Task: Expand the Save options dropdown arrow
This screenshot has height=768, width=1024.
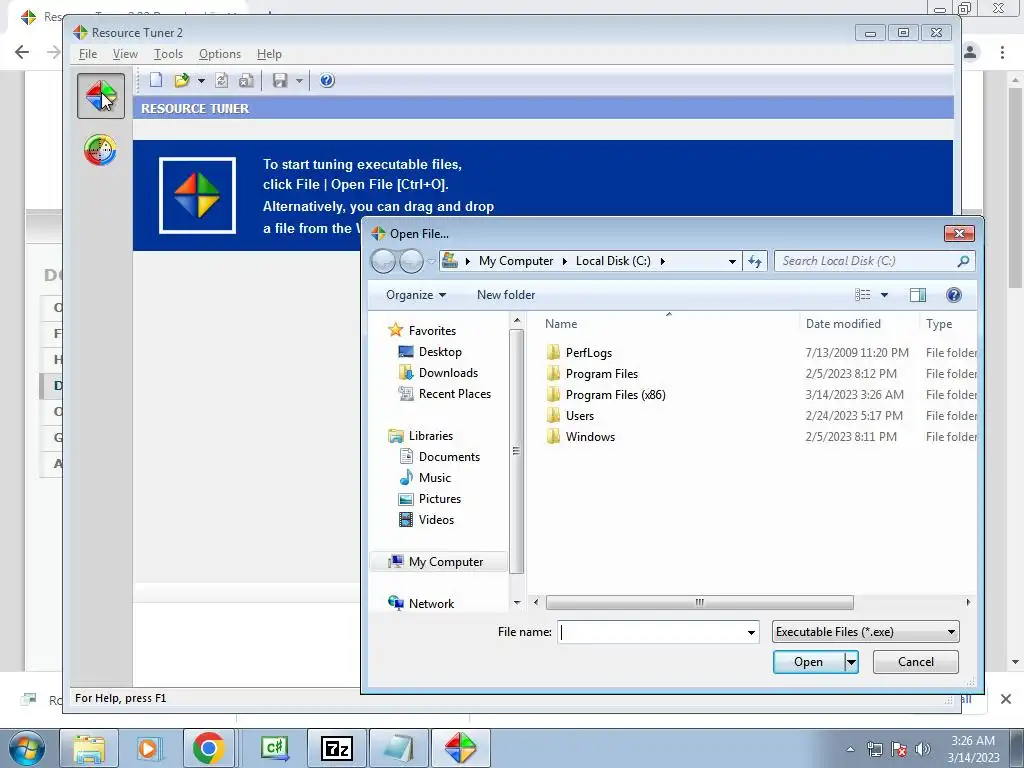Action: [299, 81]
